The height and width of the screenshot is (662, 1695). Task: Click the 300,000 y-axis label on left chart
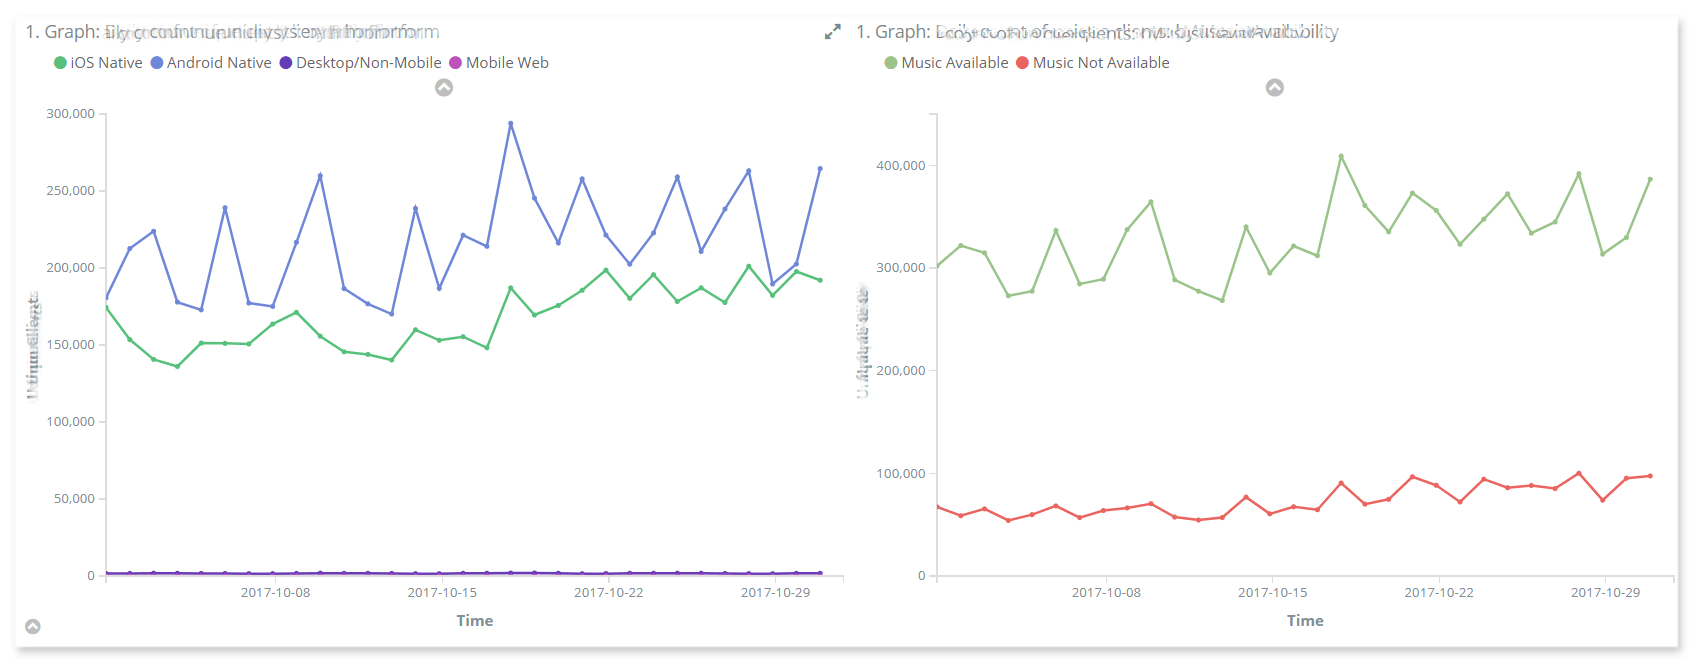click(x=70, y=114)
